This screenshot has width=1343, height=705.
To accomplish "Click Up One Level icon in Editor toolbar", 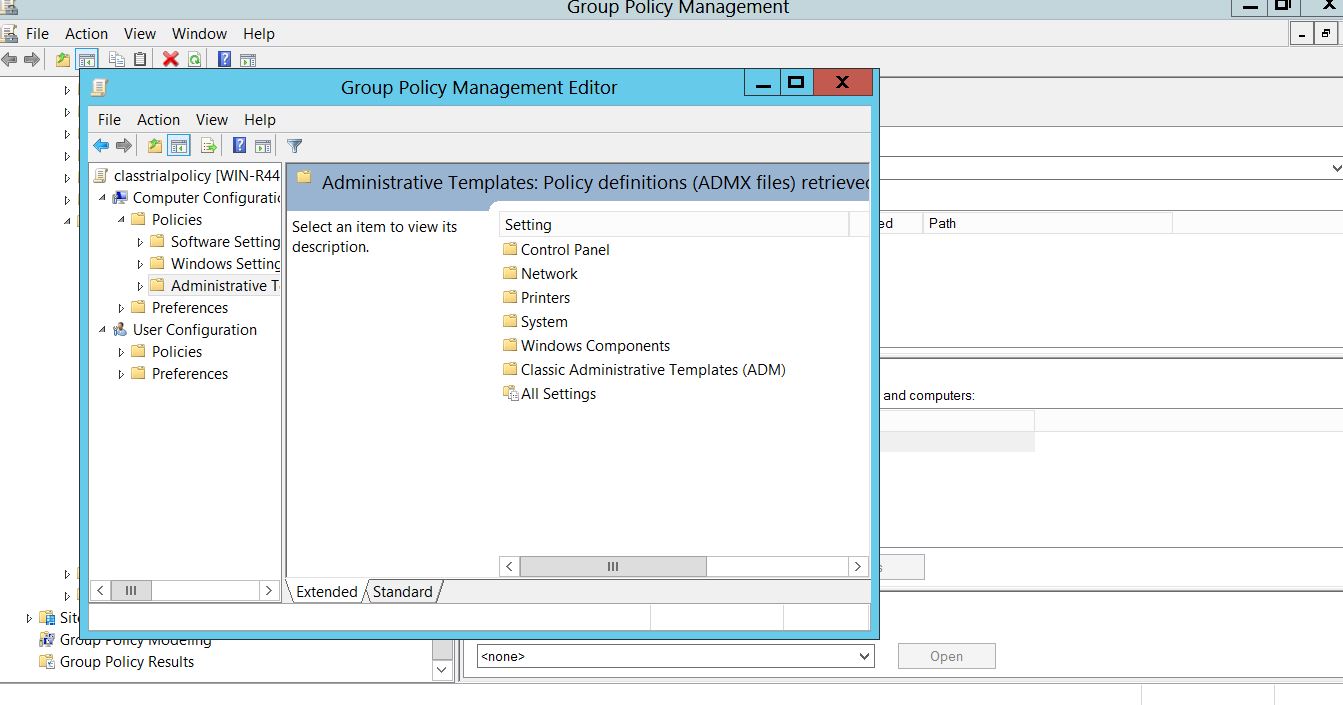I will [x=155, y=146].
